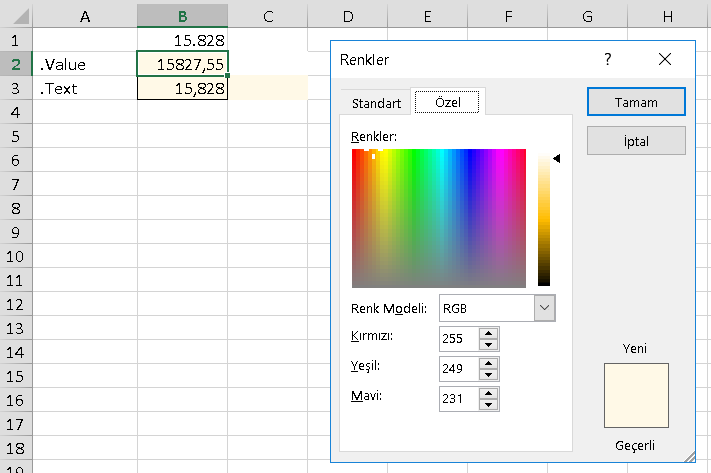Click the fill handle of cell B2
Screen dimensions: 711x473
227,76
